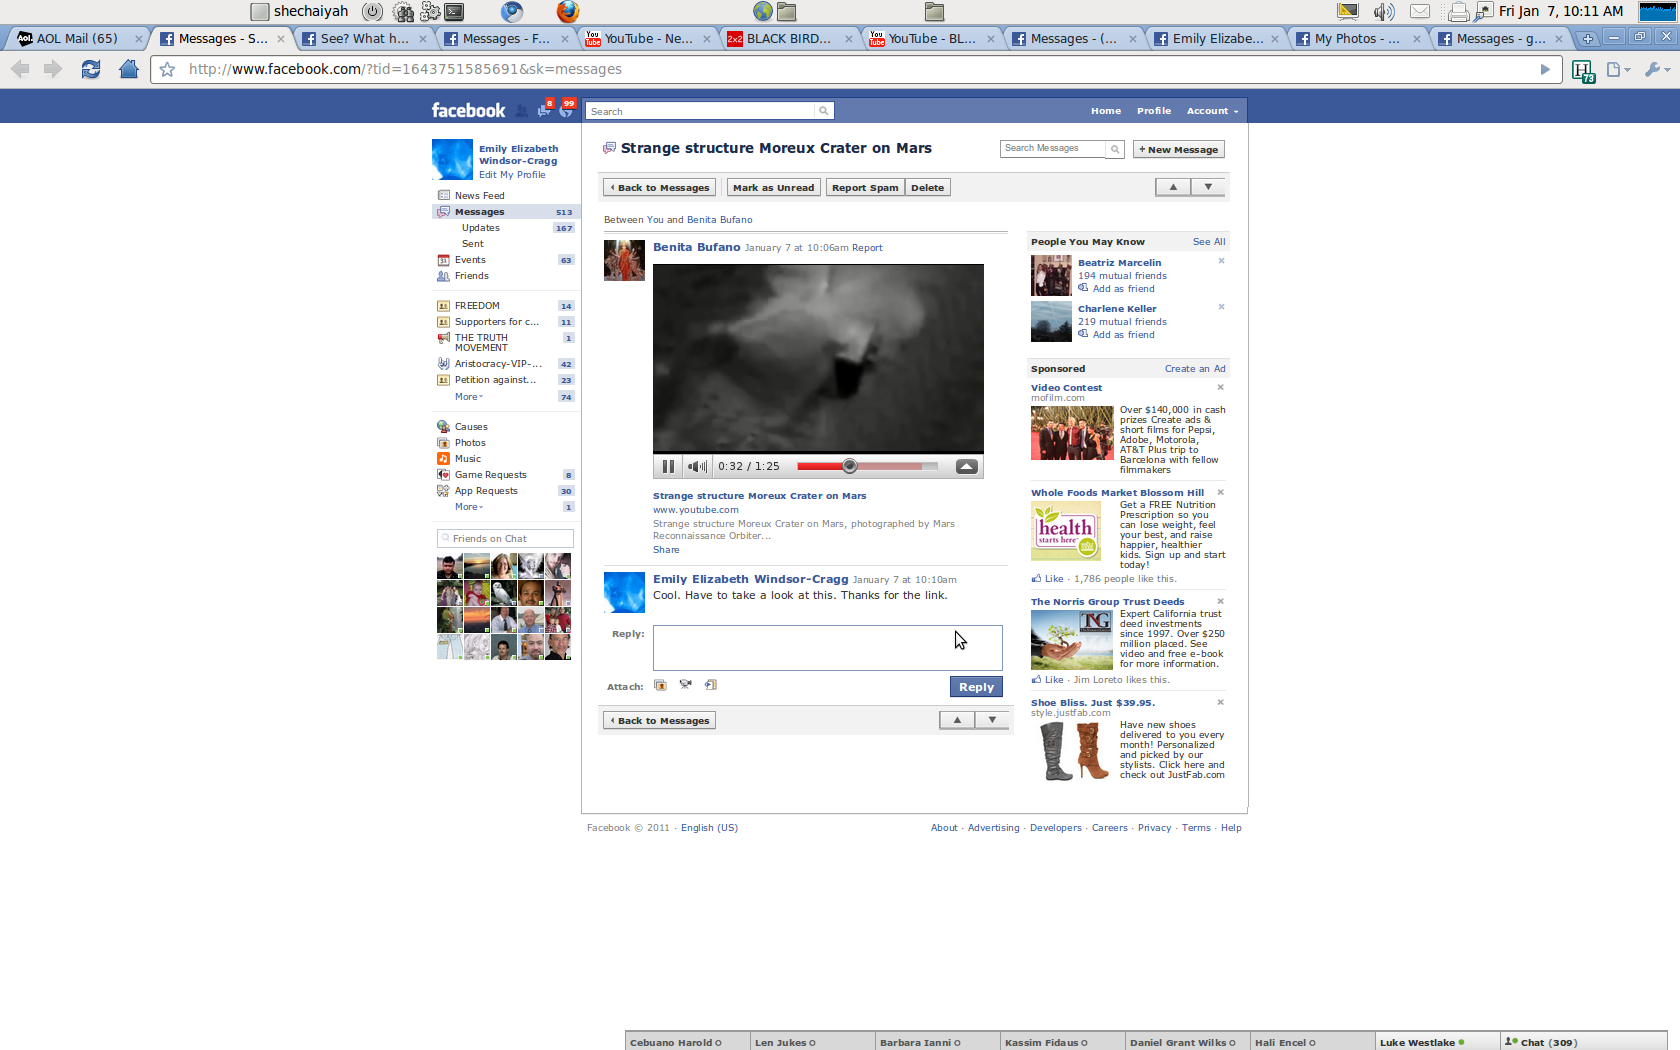
Task: Click Benita Bufano profile thumbnail
Action: [x=624, y=260]
